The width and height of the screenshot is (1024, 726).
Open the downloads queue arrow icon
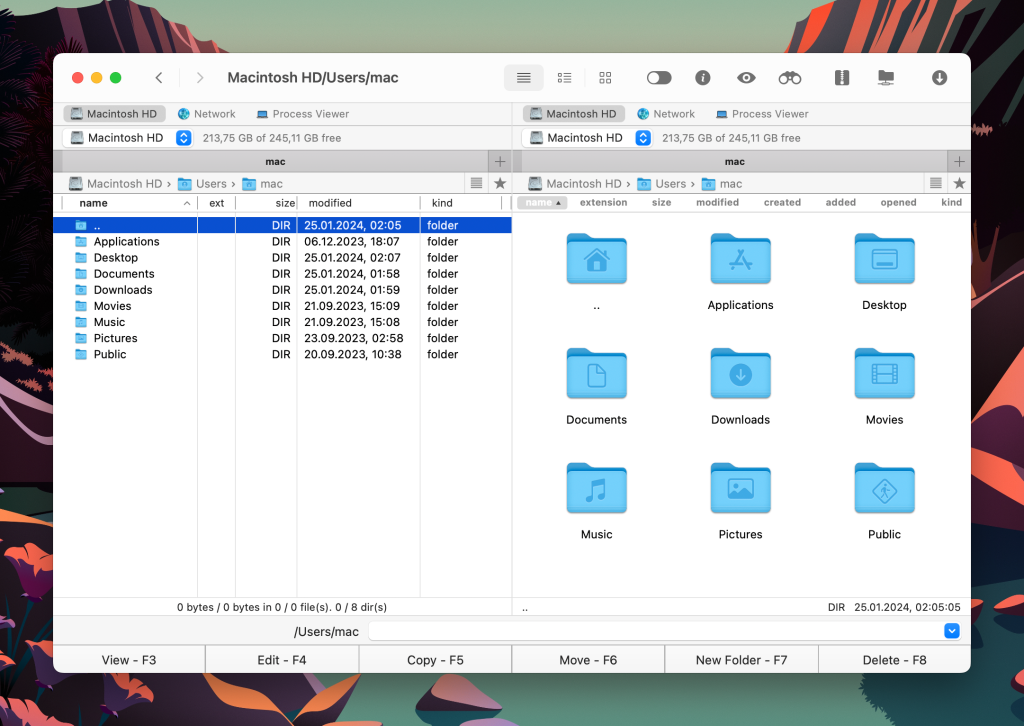click(x=939, y=78)
